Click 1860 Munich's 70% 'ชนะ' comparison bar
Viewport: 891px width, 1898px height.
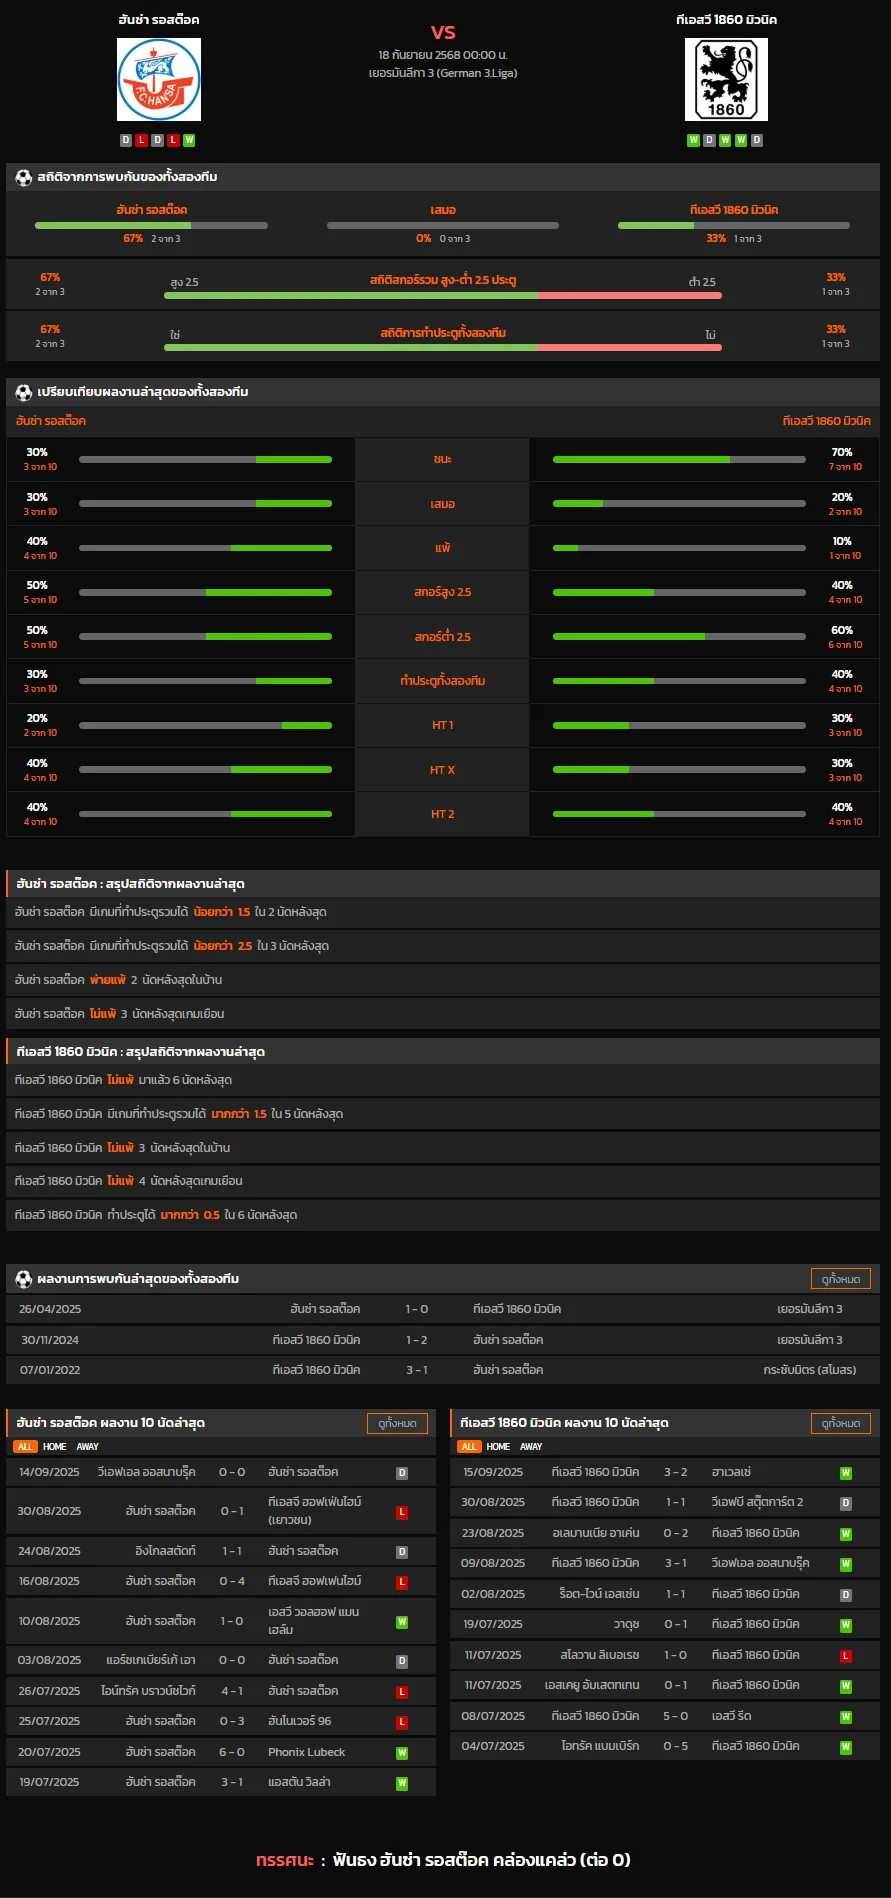679,460
